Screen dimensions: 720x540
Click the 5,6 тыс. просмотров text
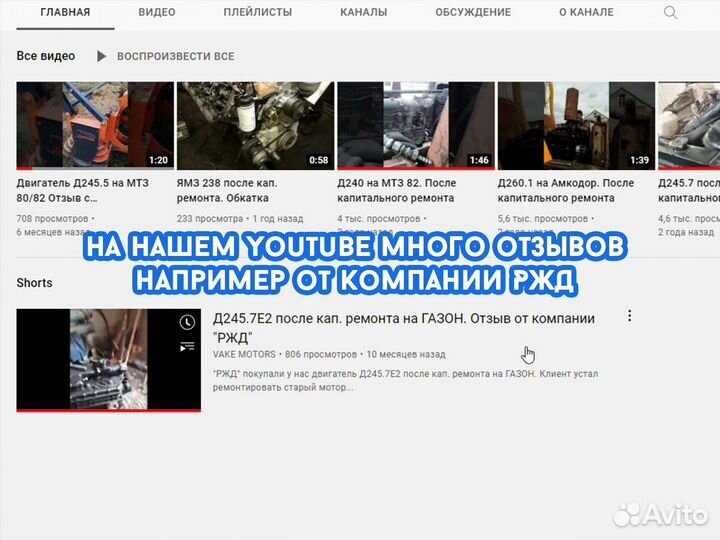click(x=543, y=219)
